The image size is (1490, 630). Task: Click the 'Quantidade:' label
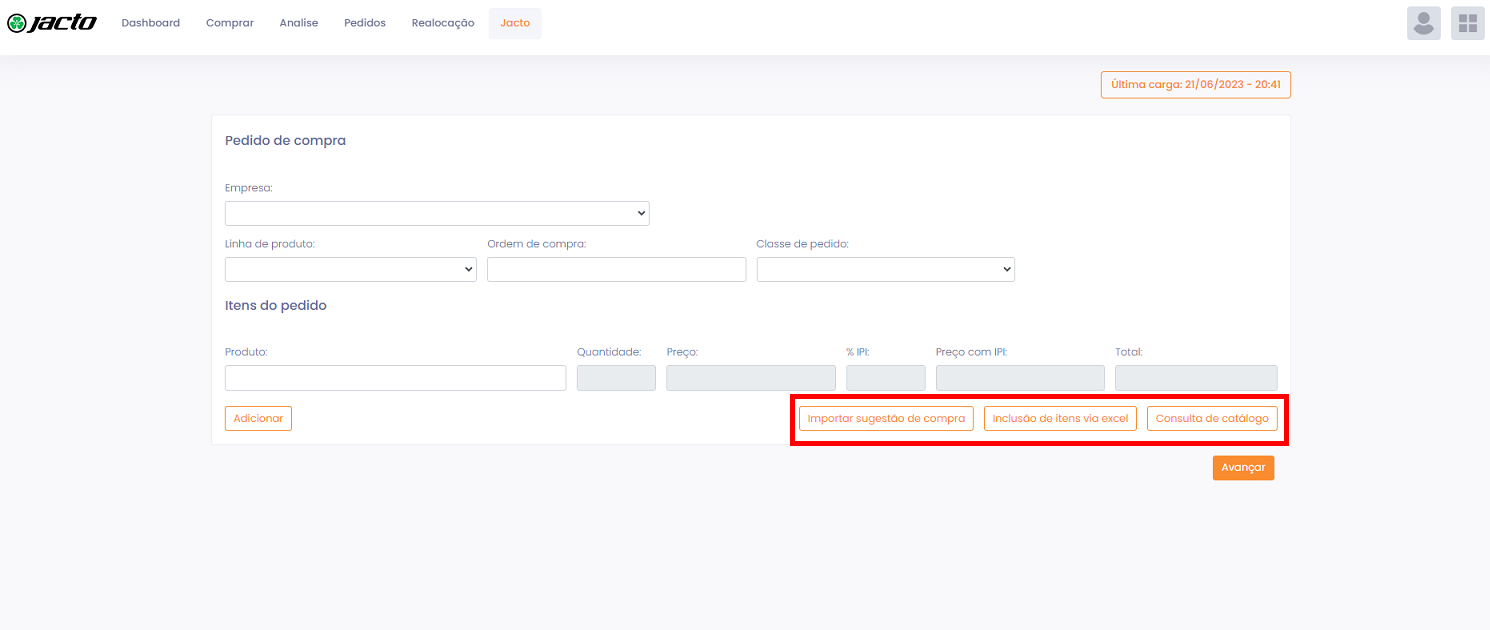[x=609, y=352]
